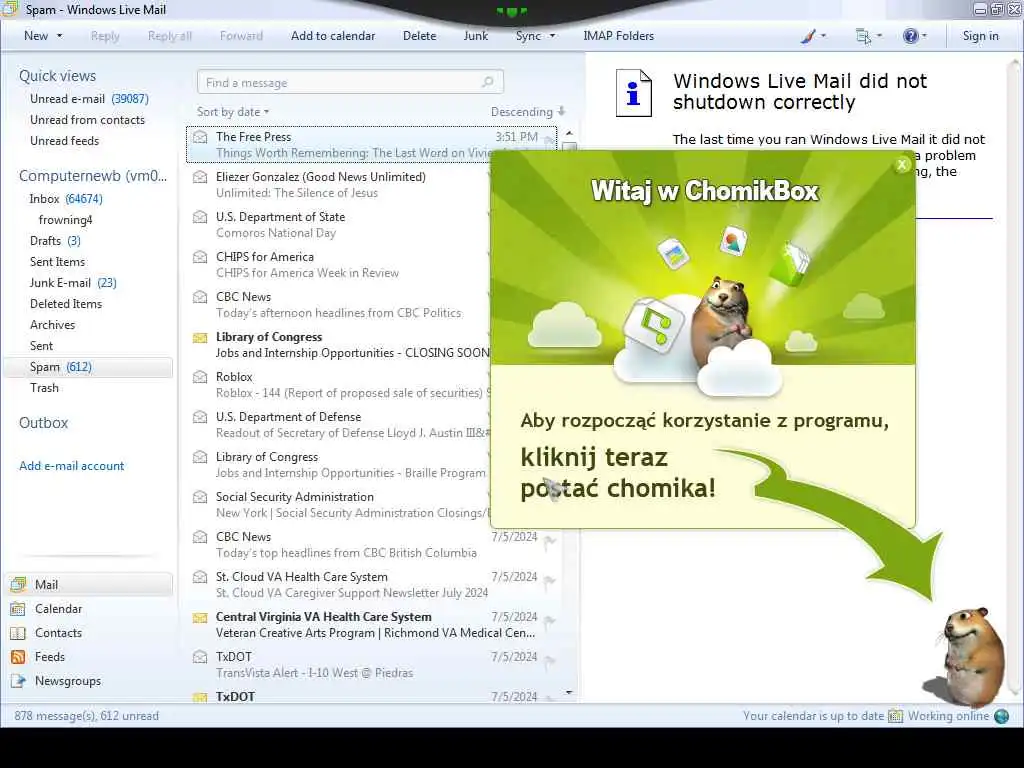Viewport: 1024px width, 768px height.
Task: Click message list scroll down arrow
Action: (x=569, y=692)
